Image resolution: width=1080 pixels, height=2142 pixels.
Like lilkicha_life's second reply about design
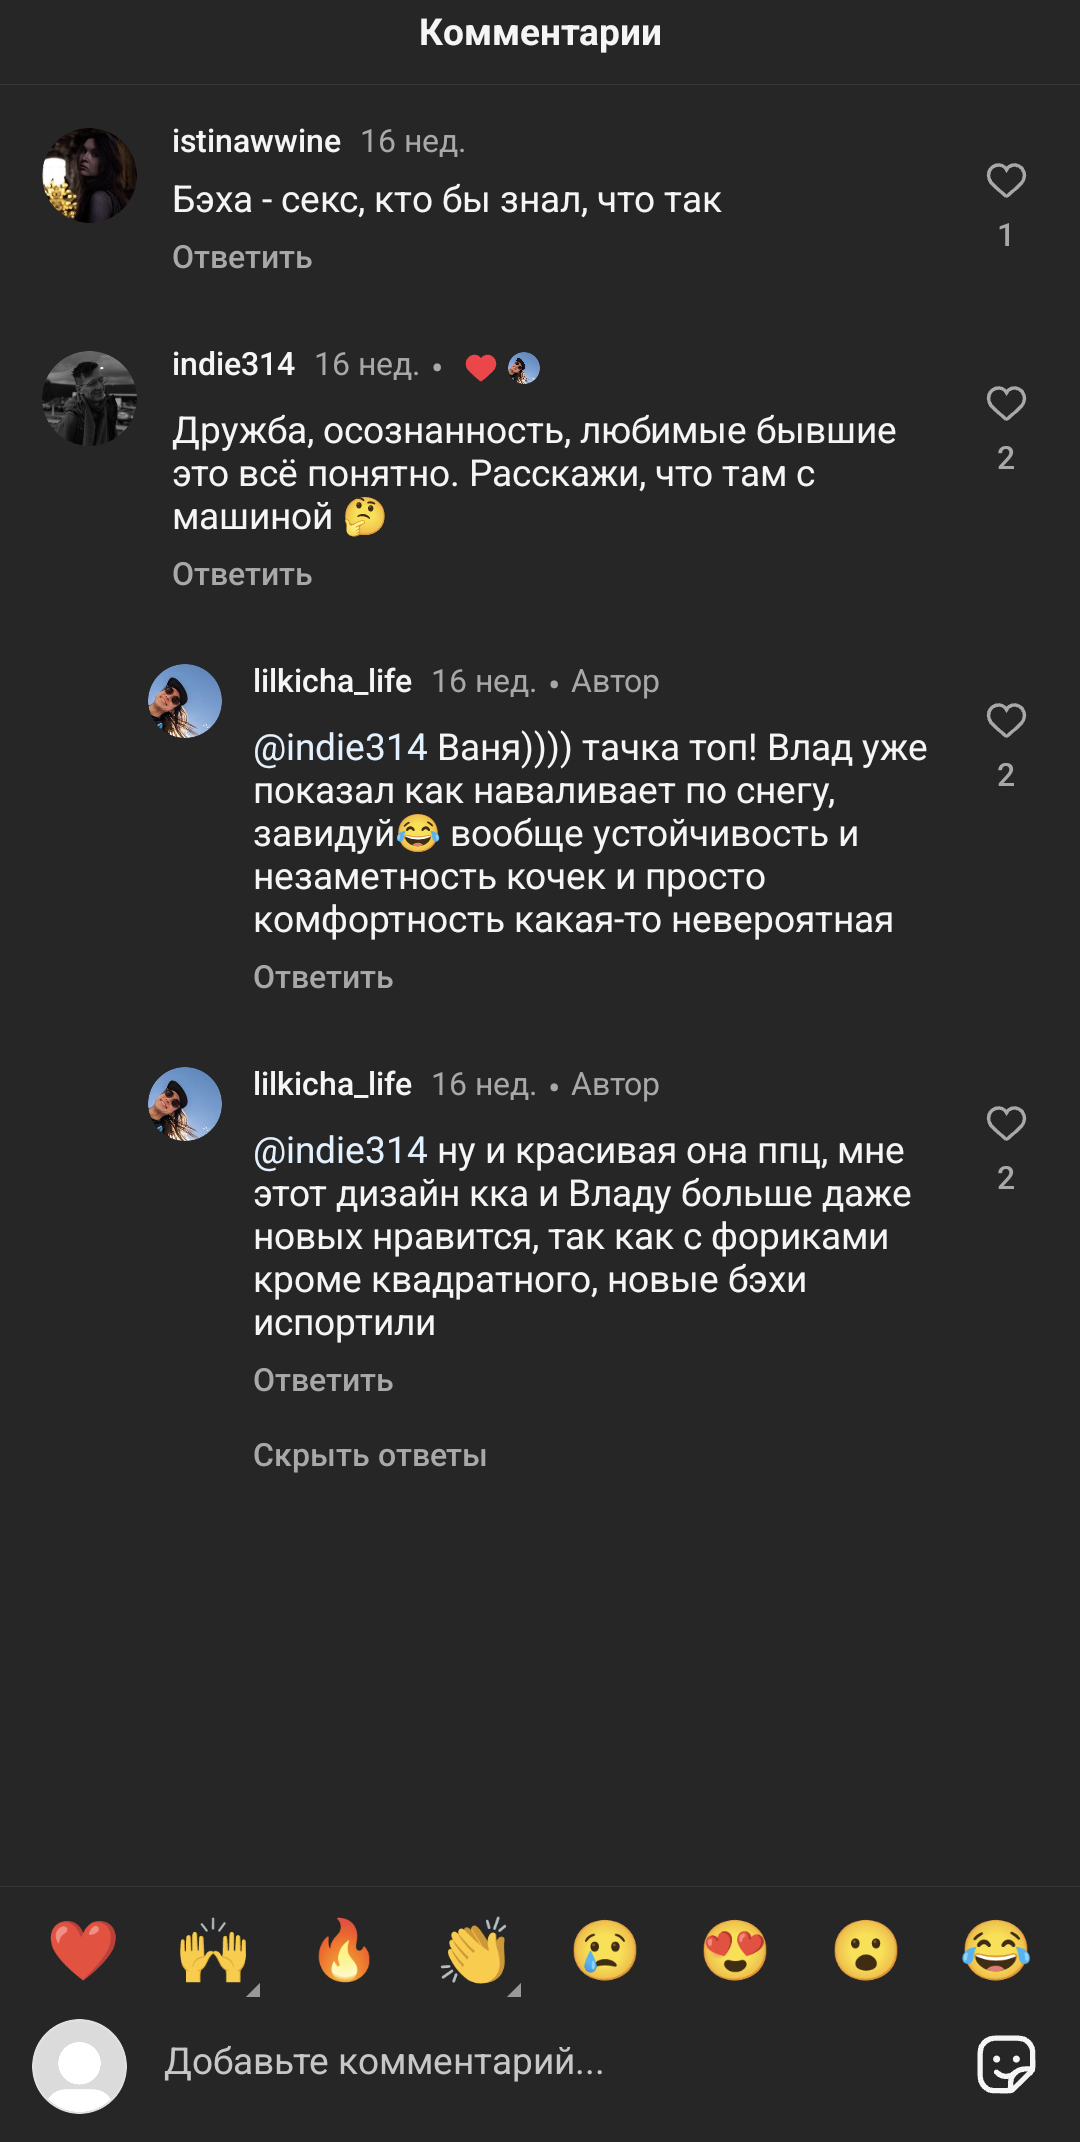(1006, 1124)
